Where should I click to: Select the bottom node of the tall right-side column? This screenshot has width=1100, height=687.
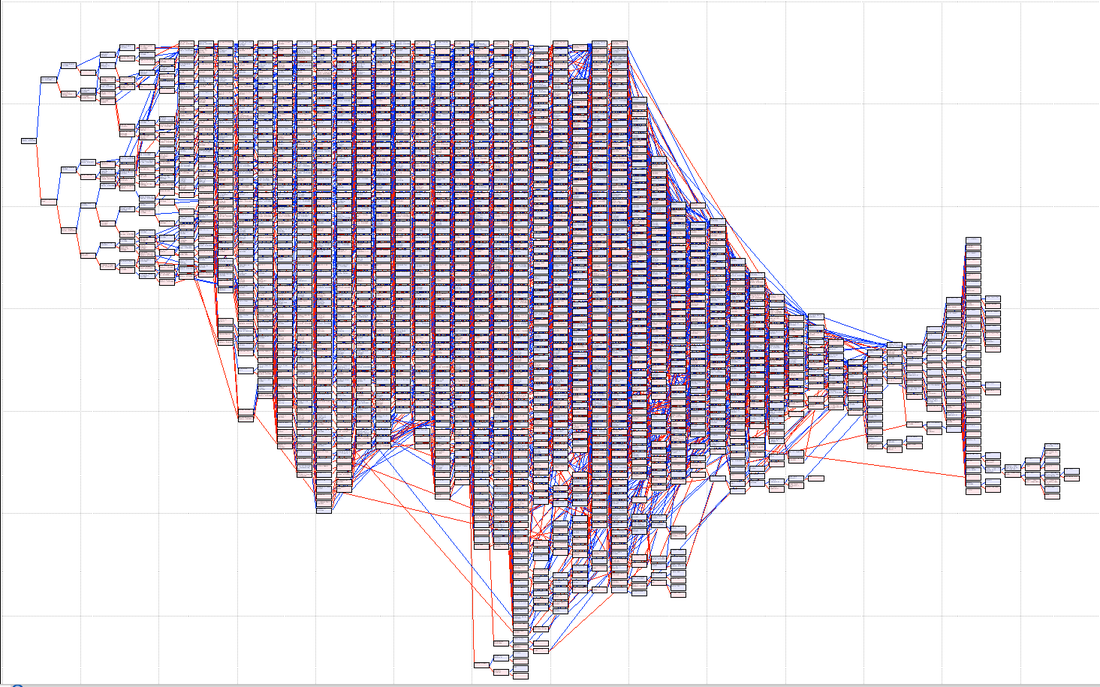tap(973, 491)
